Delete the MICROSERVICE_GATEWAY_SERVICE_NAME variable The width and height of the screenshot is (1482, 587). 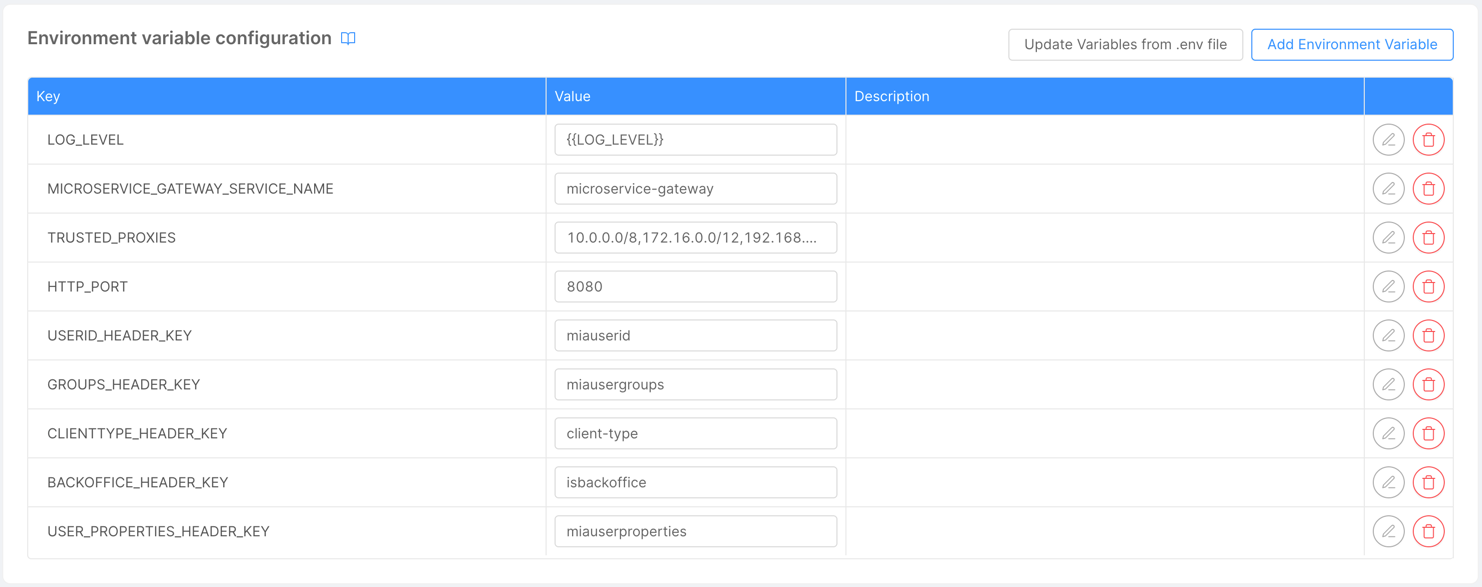1428,188
